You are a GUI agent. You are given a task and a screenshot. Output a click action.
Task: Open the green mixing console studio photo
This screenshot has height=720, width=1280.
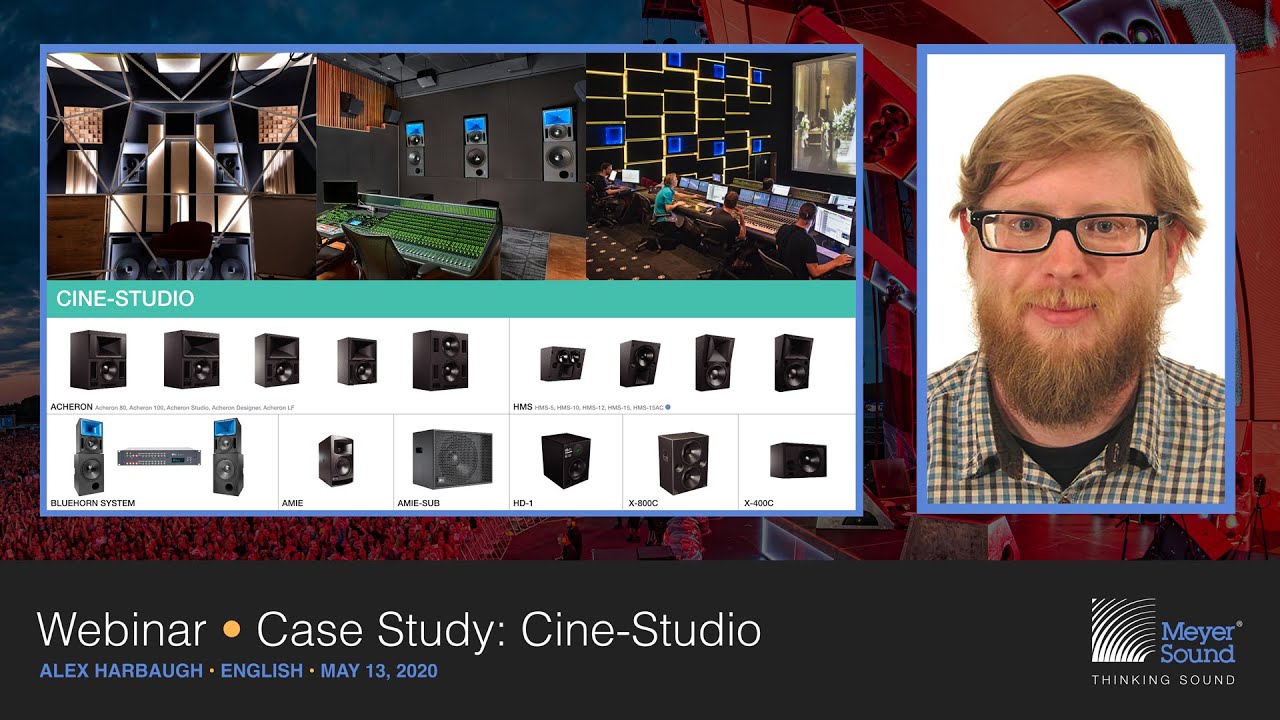coord(451,167)
